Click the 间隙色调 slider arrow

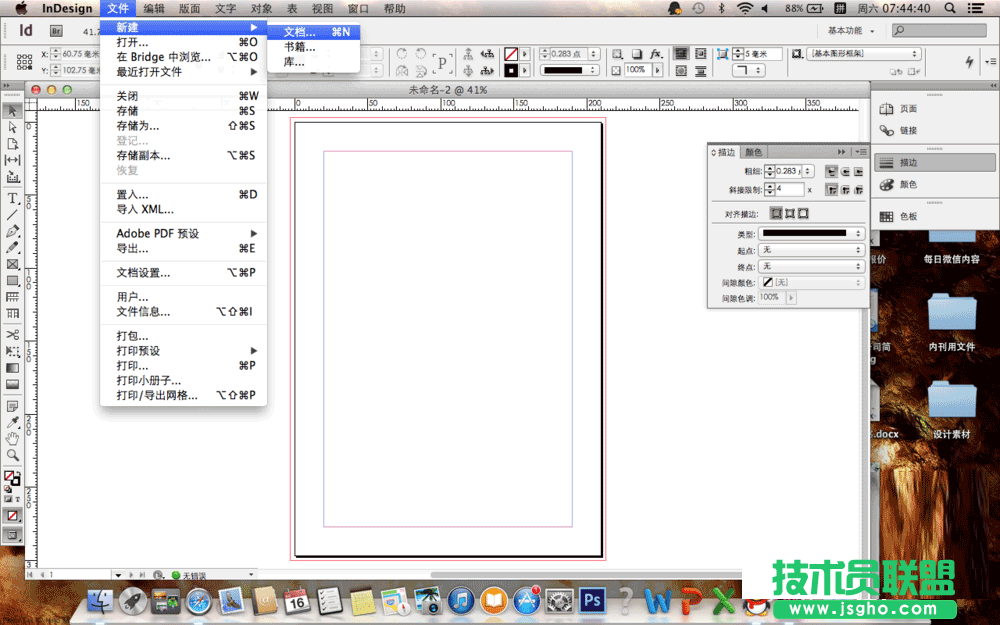click(x=791, y=297)
